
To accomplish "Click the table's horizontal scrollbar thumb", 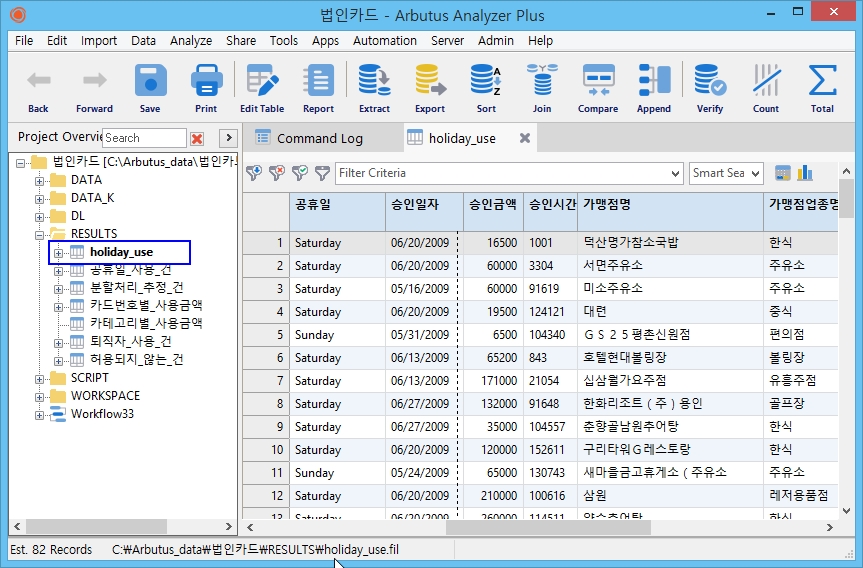I will [548, 527].
